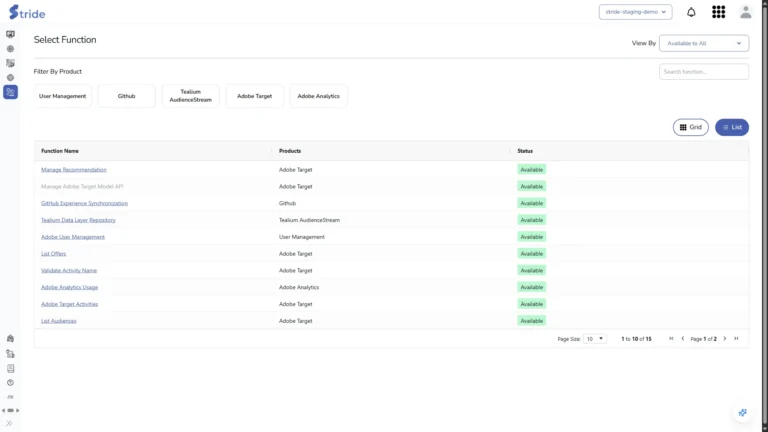Filter by Adobe Target product

pos(255,96)
